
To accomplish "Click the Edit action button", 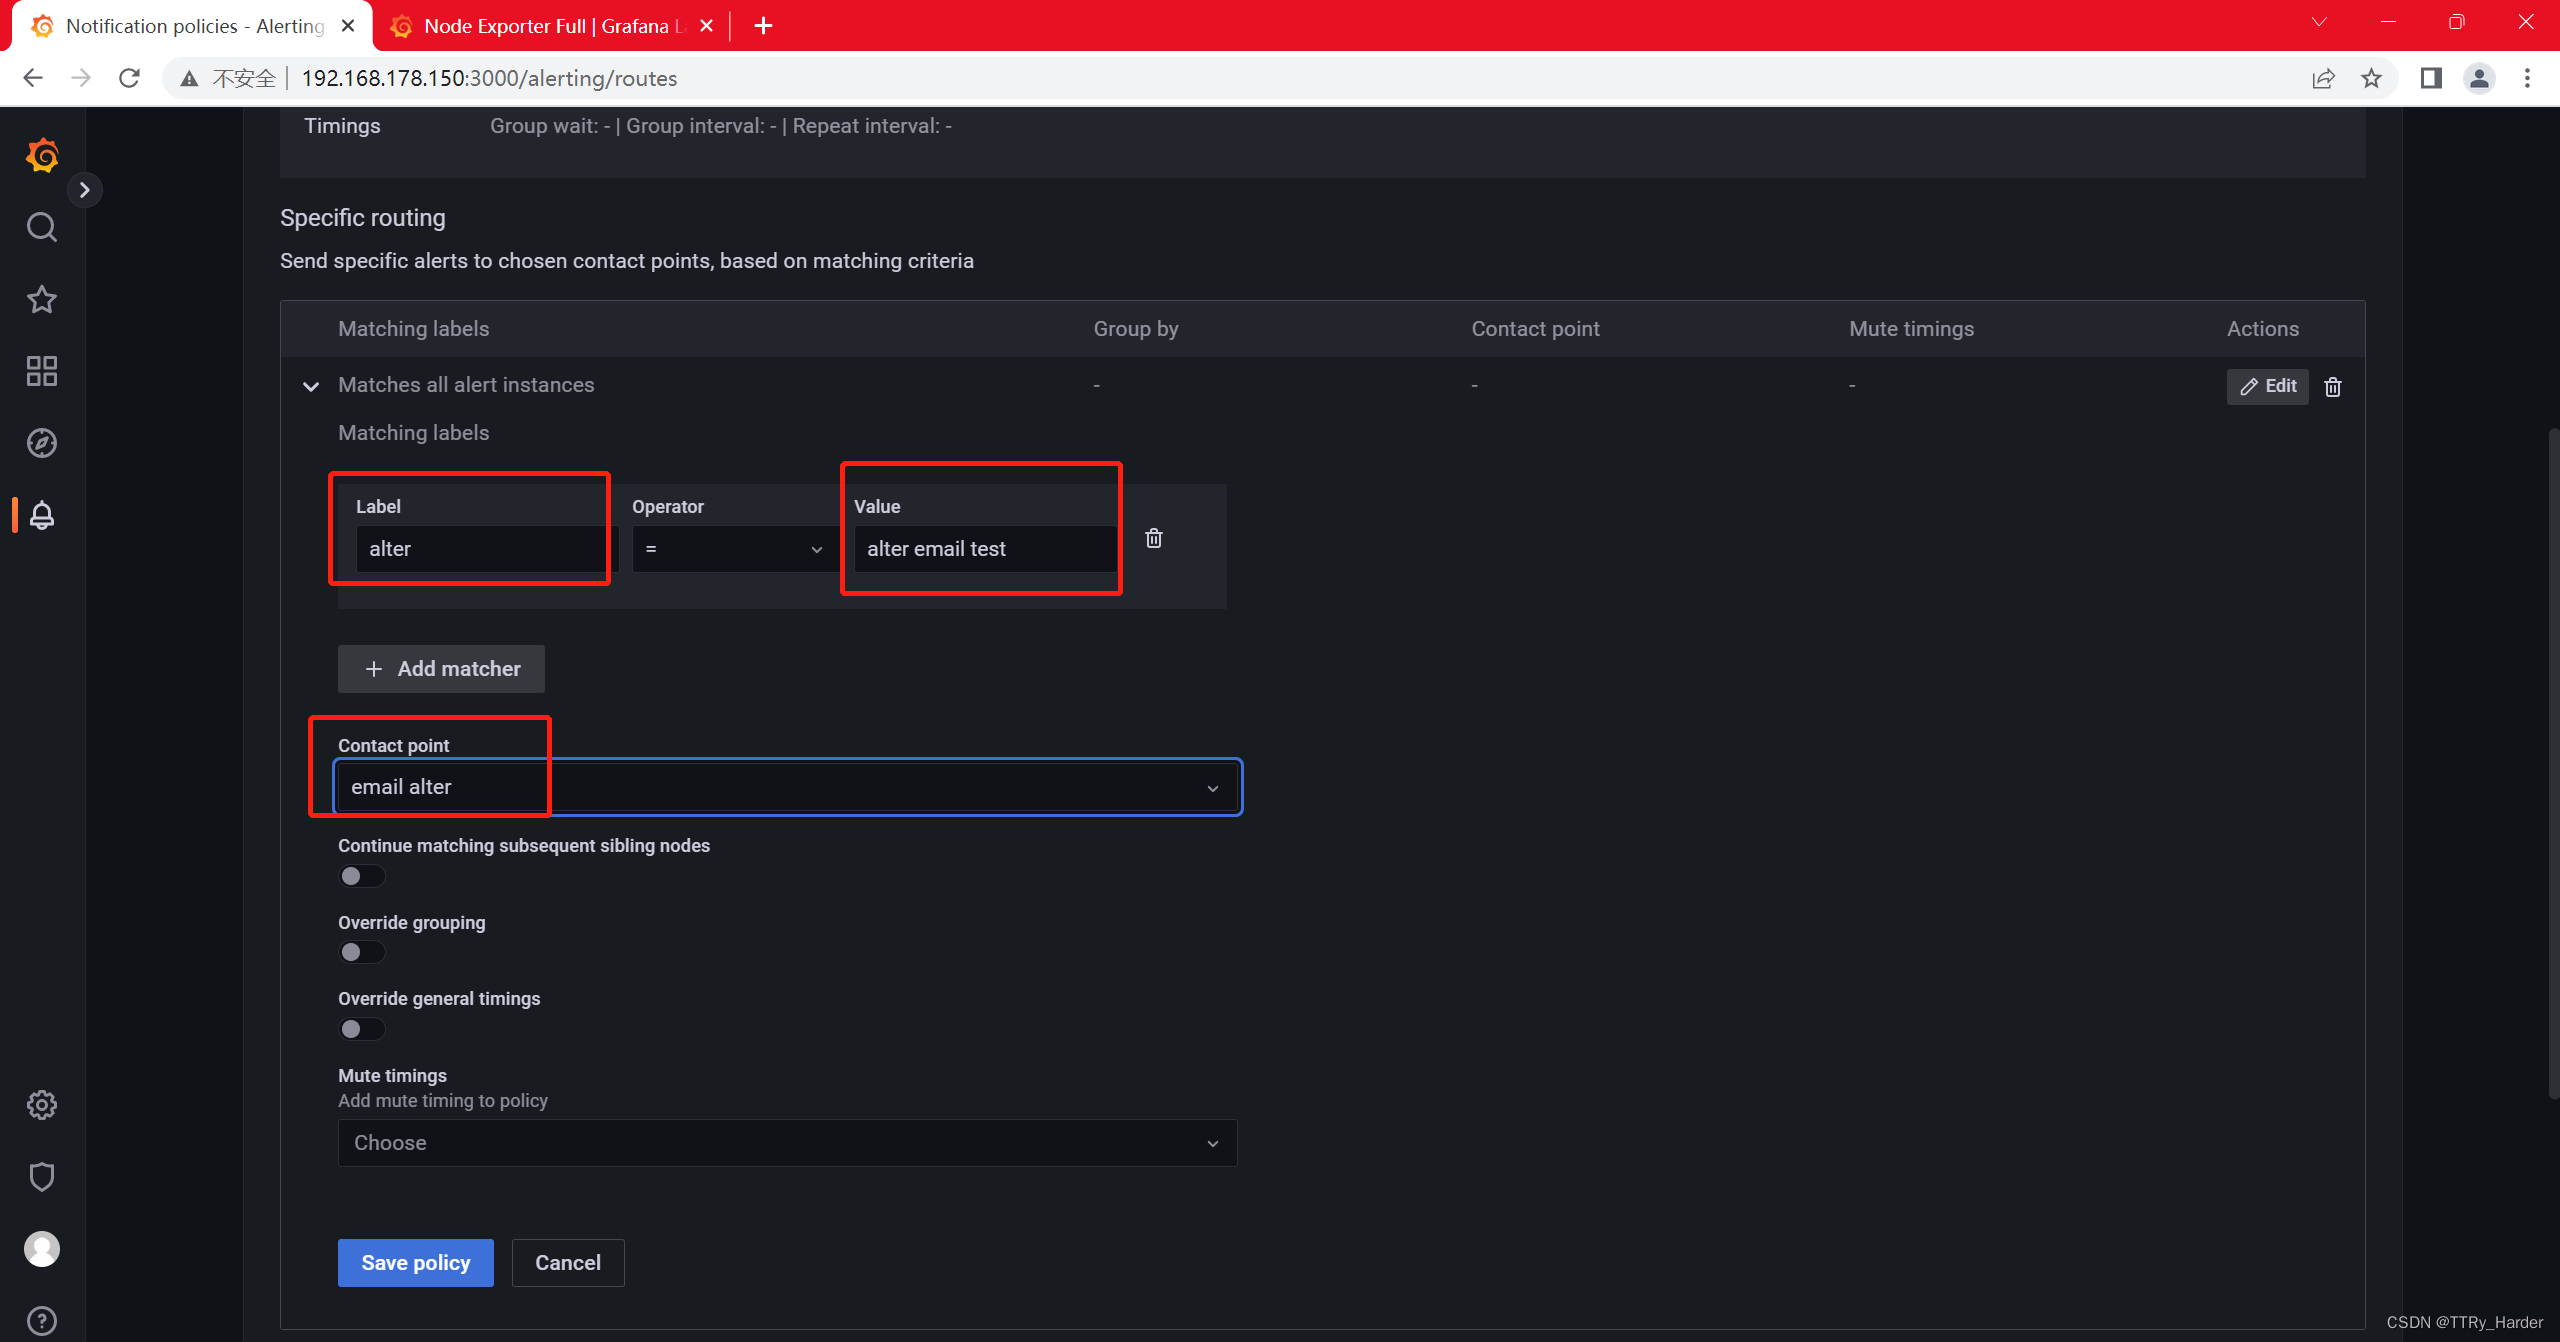I will click(2269, 386).
